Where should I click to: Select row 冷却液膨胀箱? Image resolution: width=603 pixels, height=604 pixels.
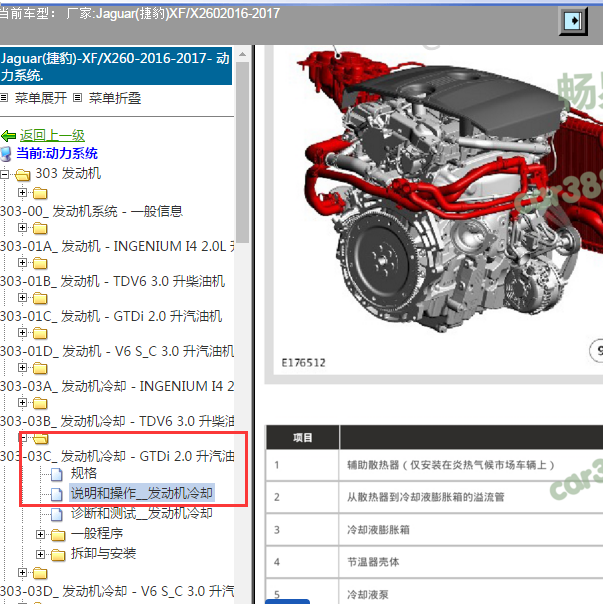click(x=435, y=529)
